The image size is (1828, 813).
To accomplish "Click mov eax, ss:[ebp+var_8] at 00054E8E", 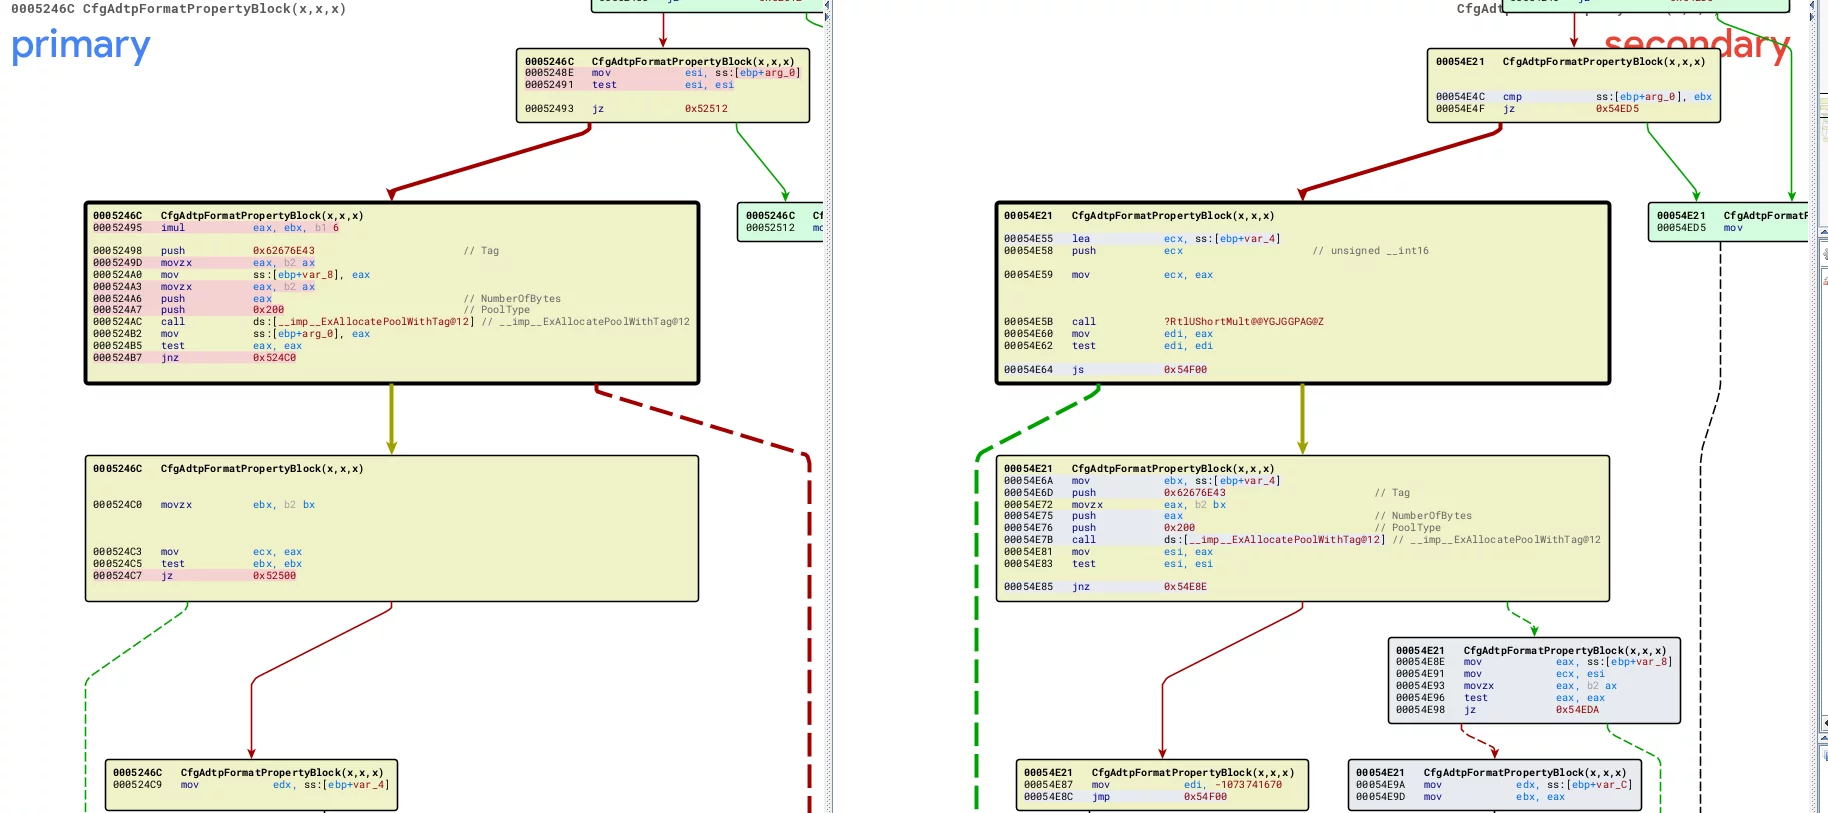I will [x=1534, y=662].
